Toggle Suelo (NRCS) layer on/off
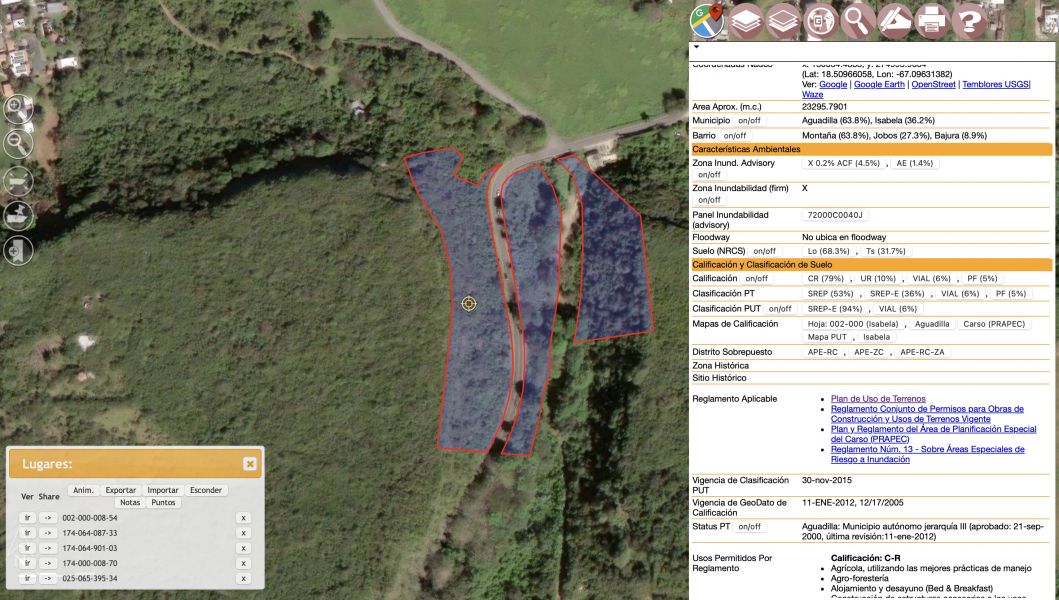The height and width of the screenshot is (600, 1059). click(x=763, y=251)
